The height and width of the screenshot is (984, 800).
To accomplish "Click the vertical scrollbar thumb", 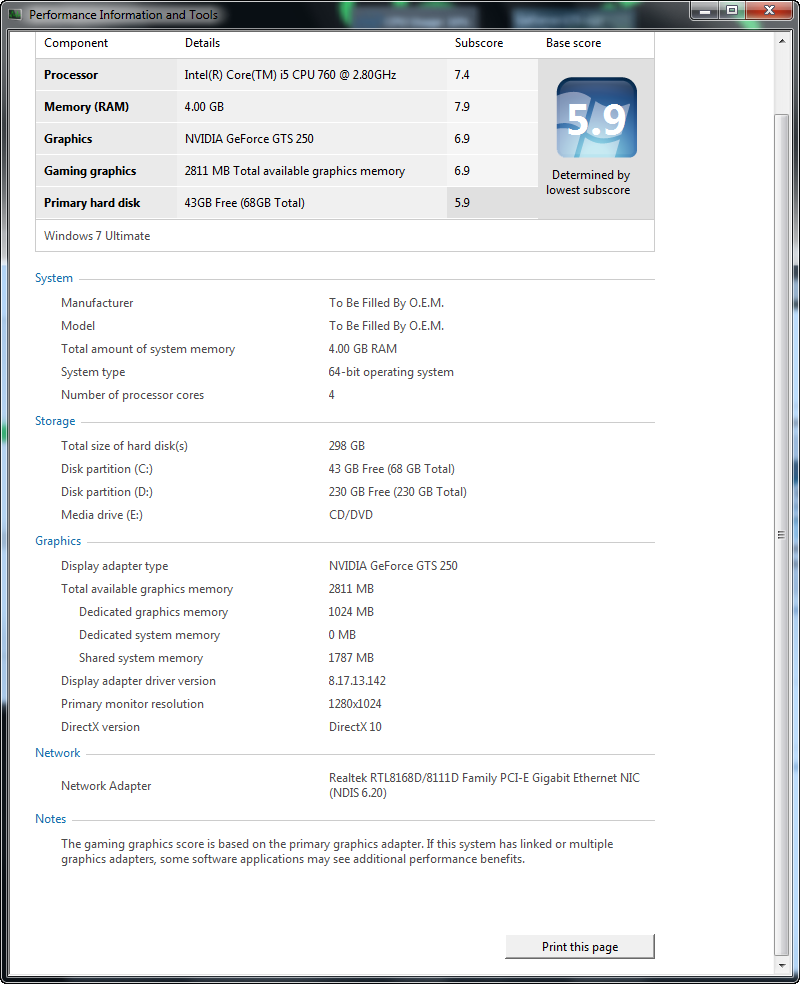I will click(x=781, y=535).
